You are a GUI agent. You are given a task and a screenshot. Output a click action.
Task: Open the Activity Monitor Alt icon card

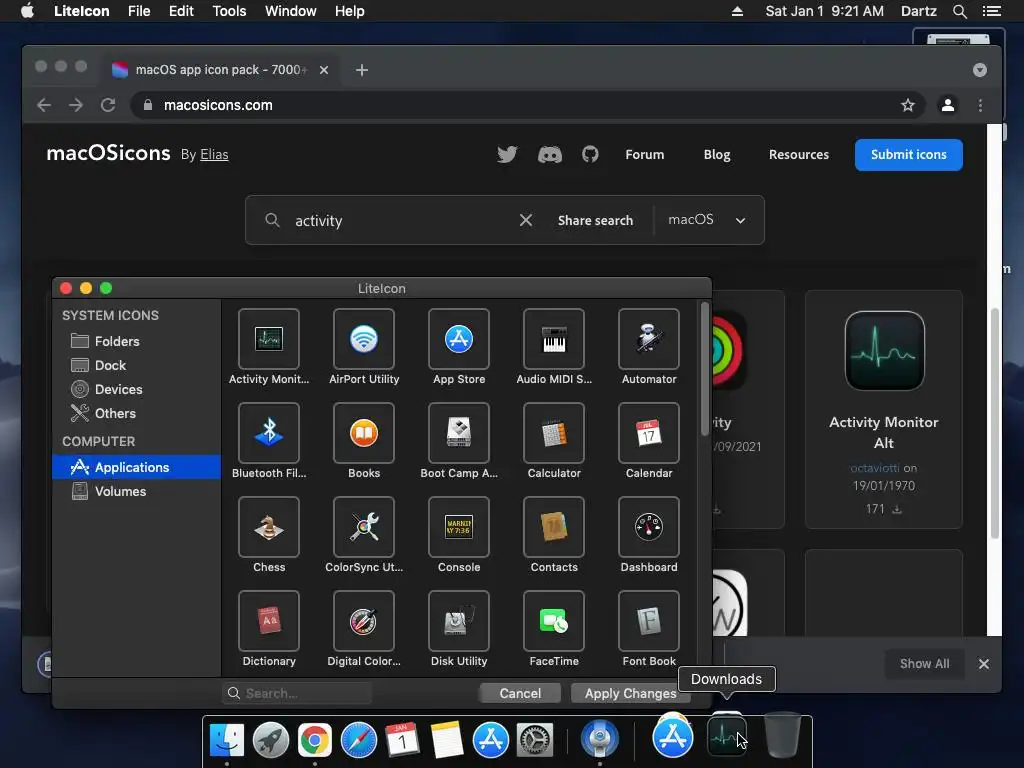[x=884, y=409]
